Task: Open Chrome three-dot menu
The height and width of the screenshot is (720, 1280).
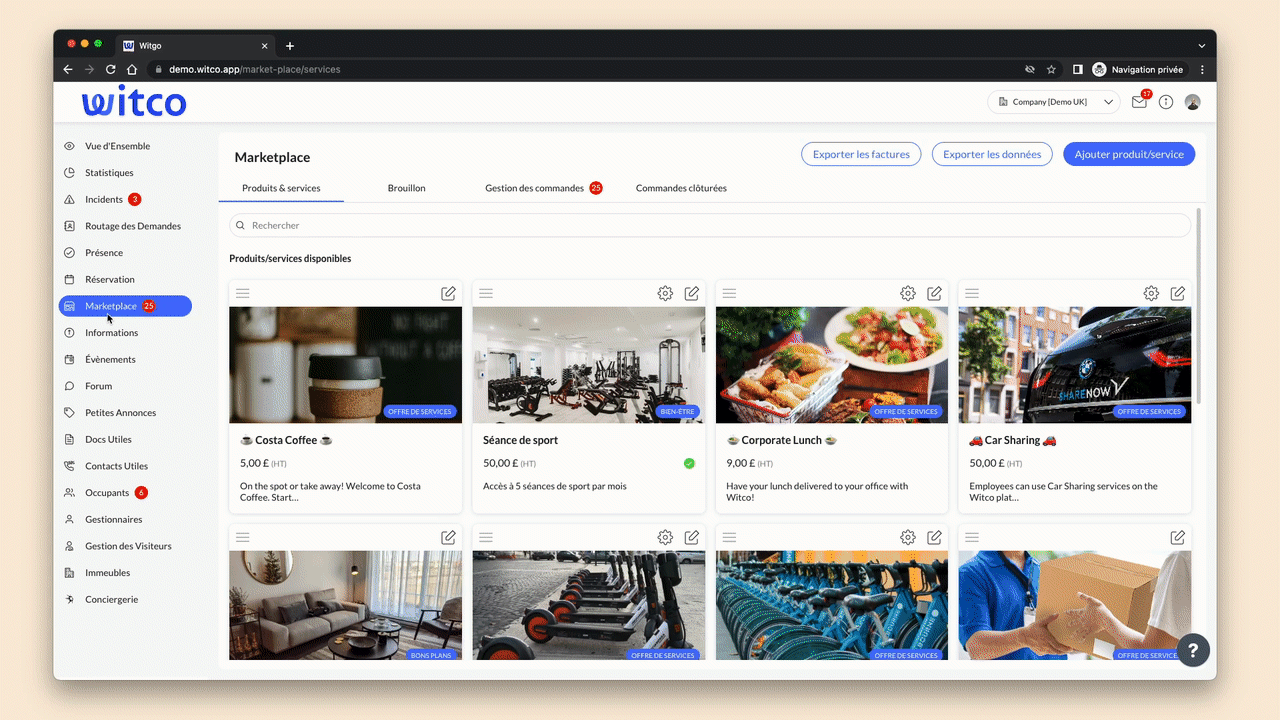Action: [x=1202, y=70]
